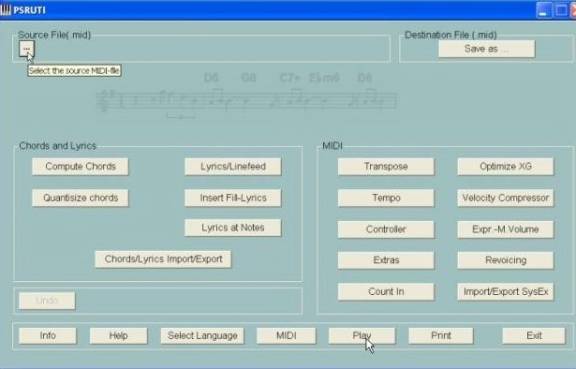Open the Tempo settings
Viewport: 576px width, 369px height.
tap(386, 198)
